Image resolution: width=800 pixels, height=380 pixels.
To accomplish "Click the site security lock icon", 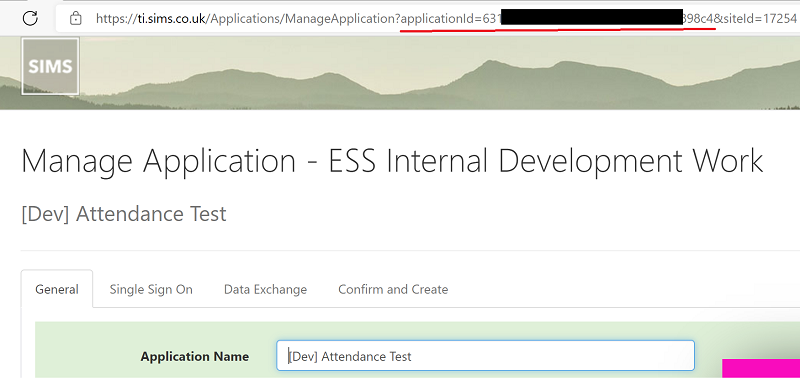I will [x=76, y=19].
